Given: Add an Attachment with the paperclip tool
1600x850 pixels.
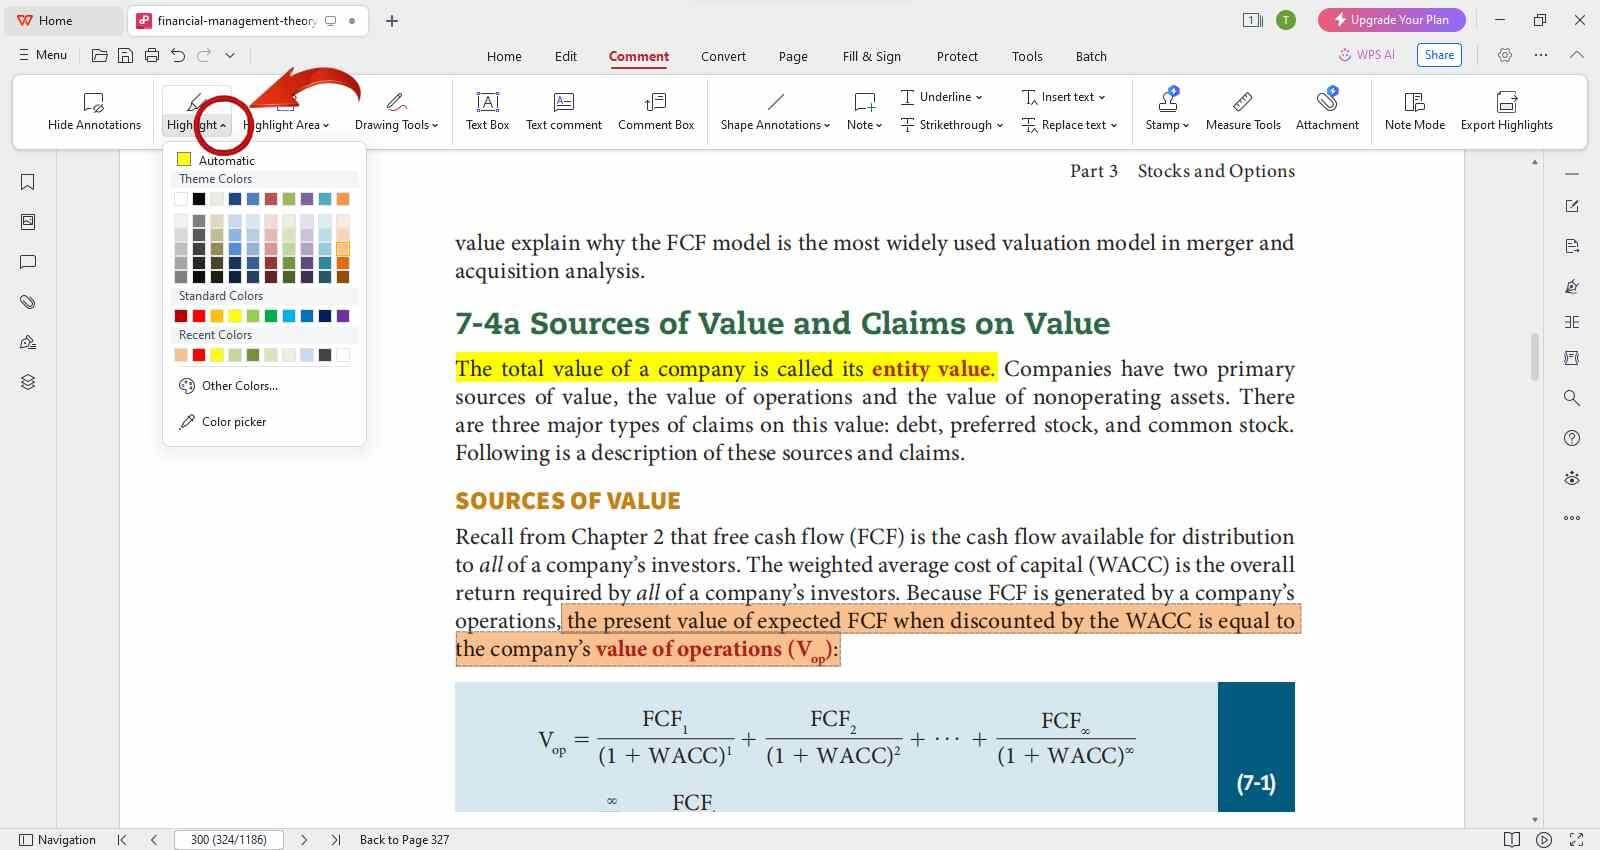Looking at the screenshot, I should point(1327,110).
